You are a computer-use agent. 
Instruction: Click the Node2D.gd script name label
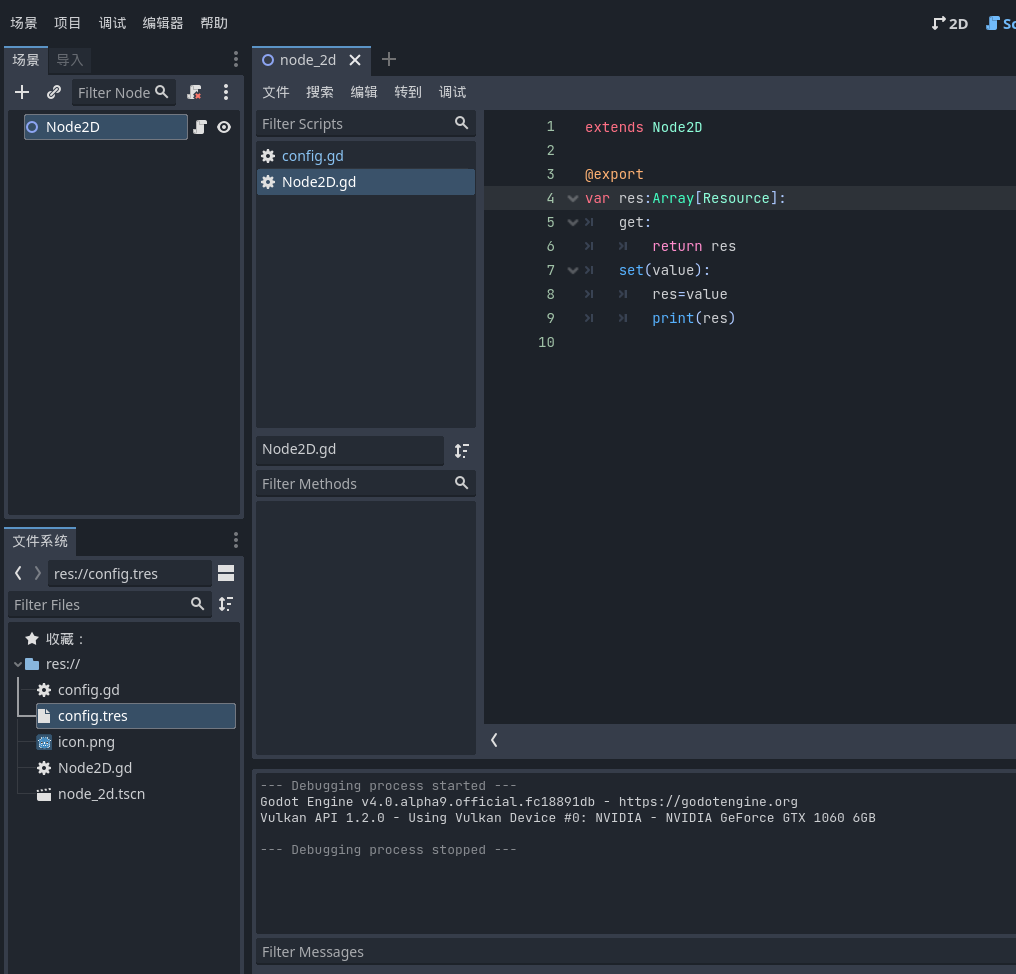(350, 449)
